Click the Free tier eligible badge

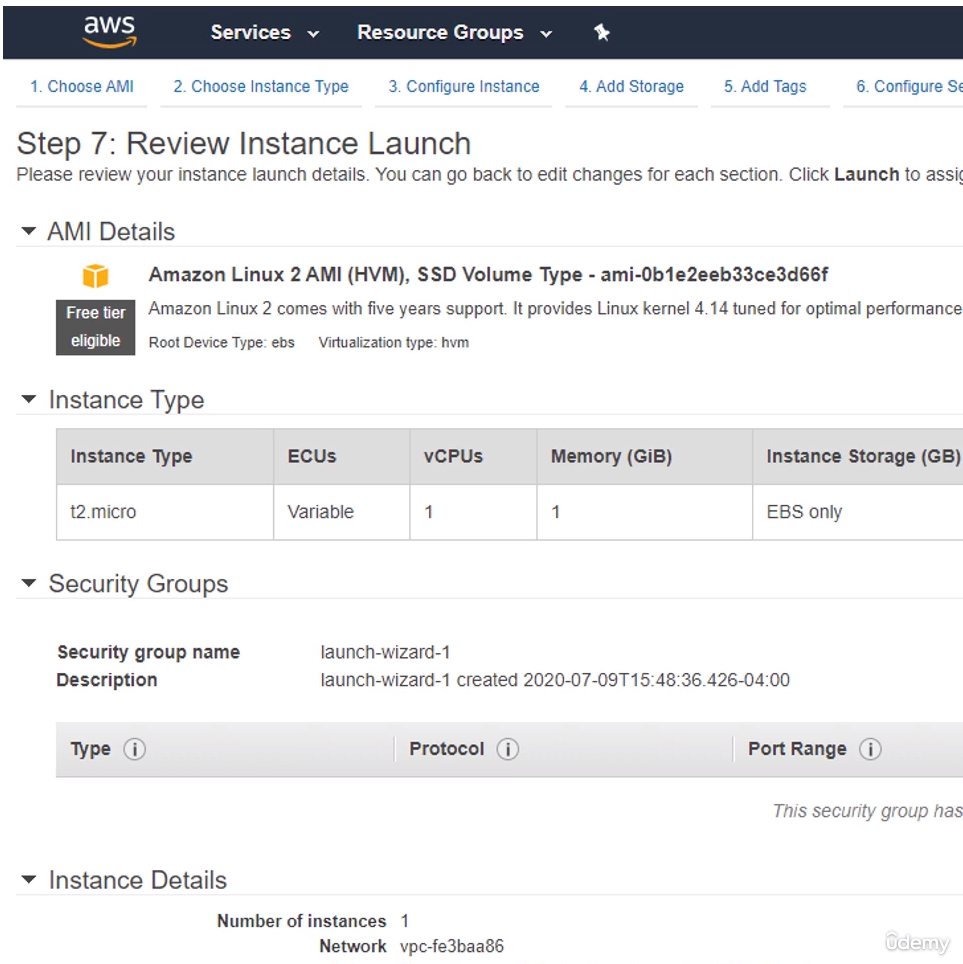[95, 327]
